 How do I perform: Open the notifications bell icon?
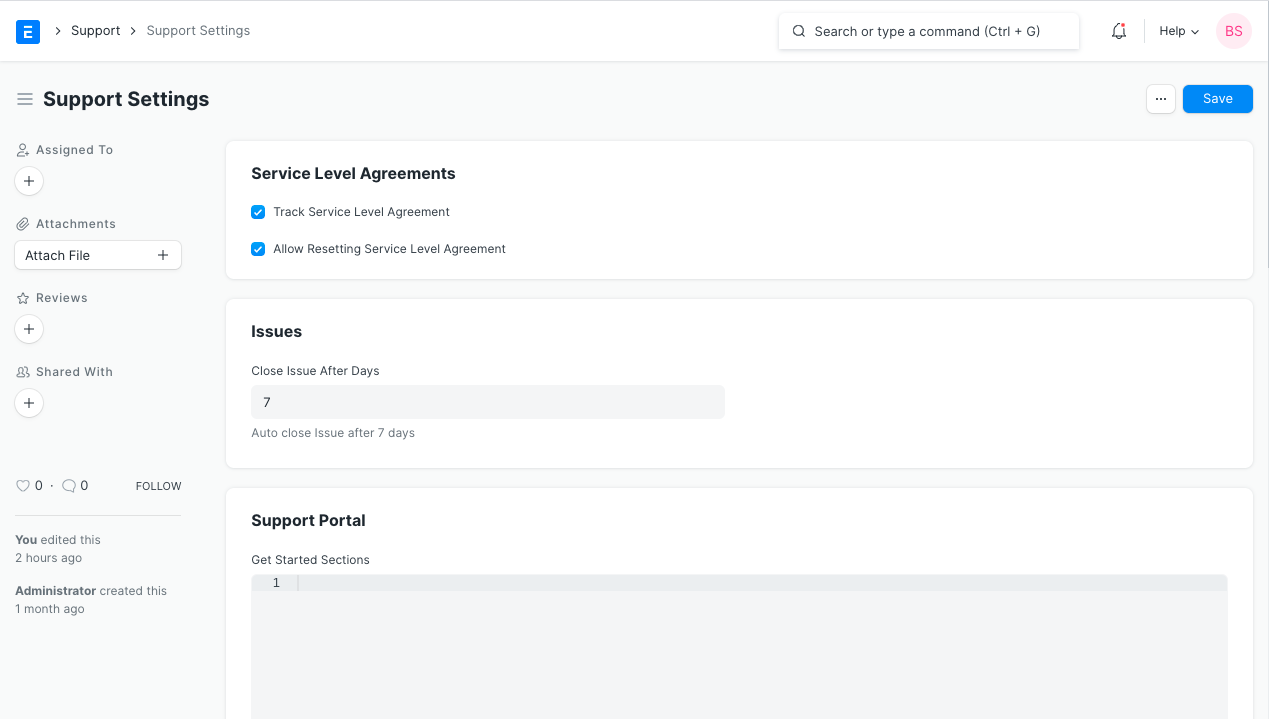[1119, 31]
